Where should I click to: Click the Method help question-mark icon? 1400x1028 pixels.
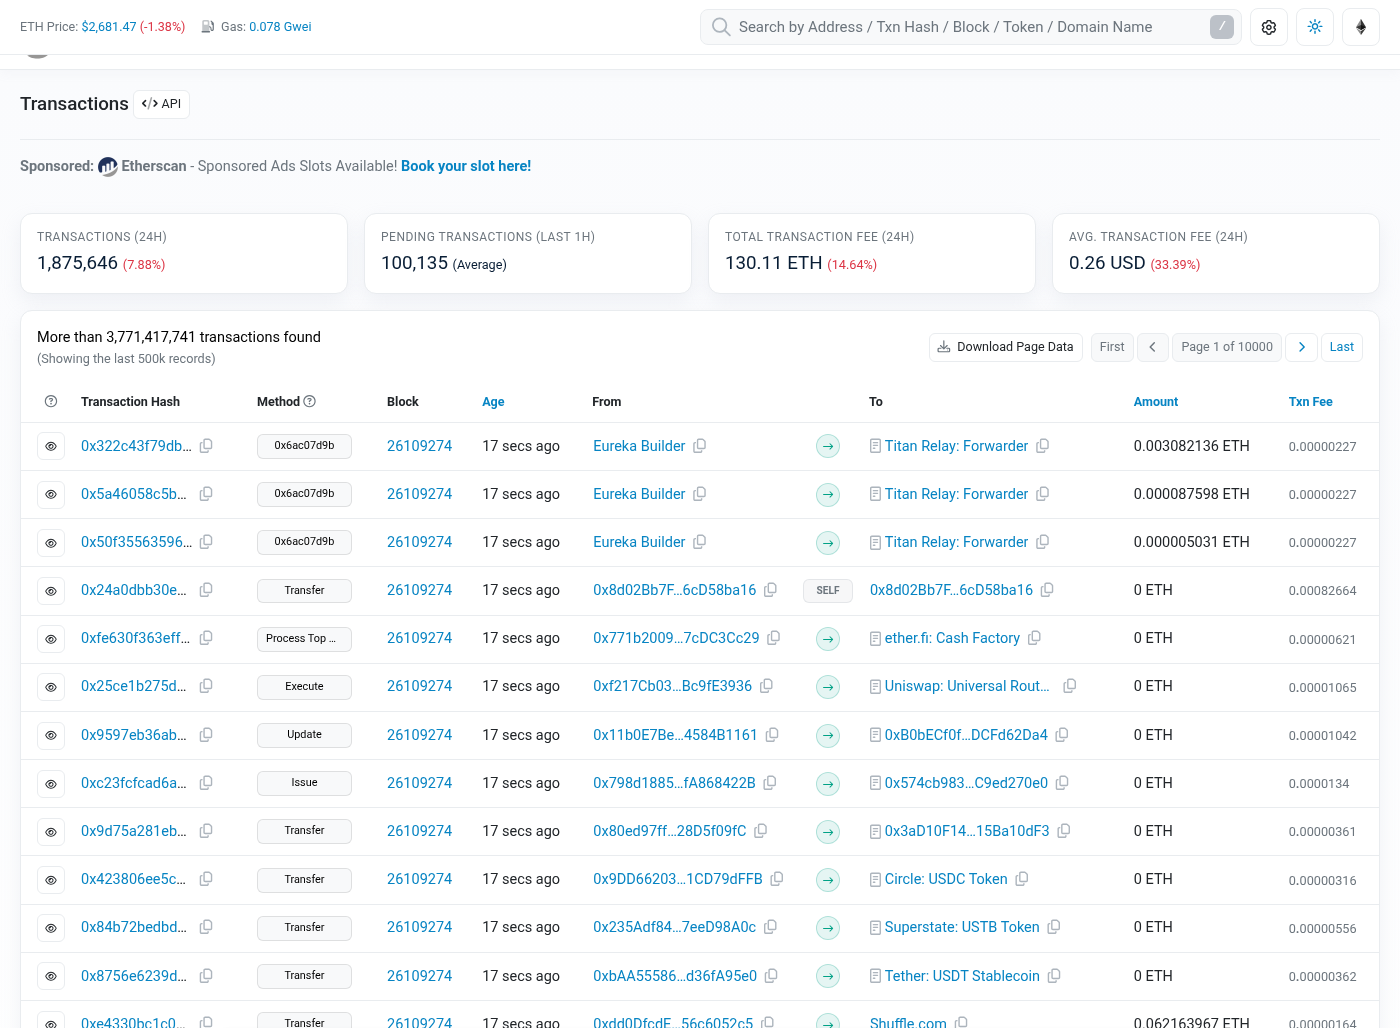(x=310, y=401)
